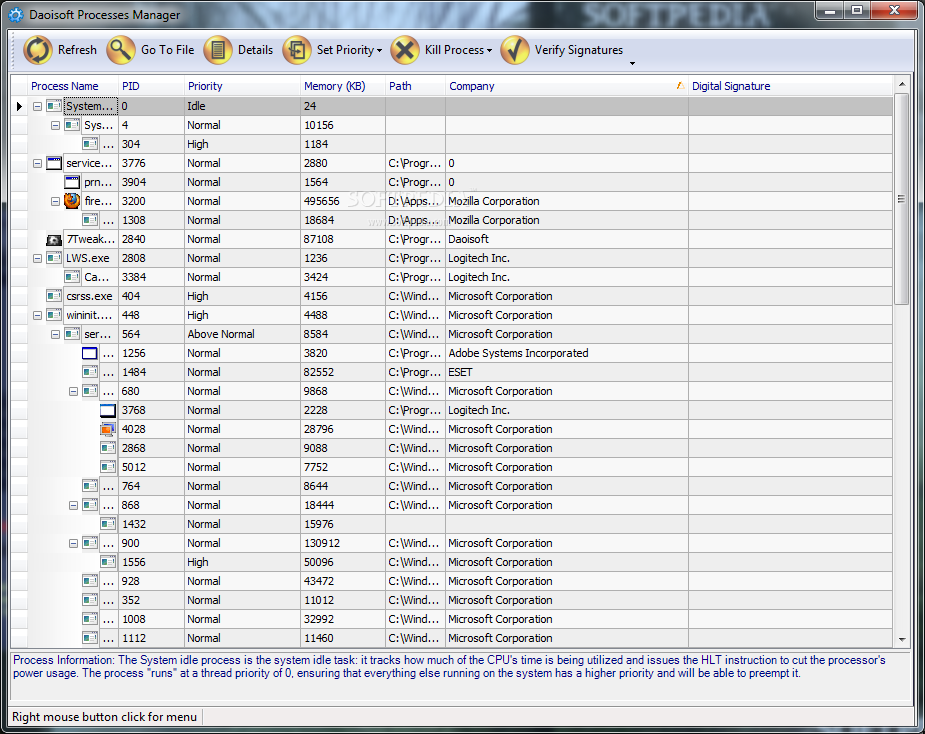Collapse the service... node PID 3776
Image resolution: width=925 pixels, height=734 pixels.
pos(37,163)
